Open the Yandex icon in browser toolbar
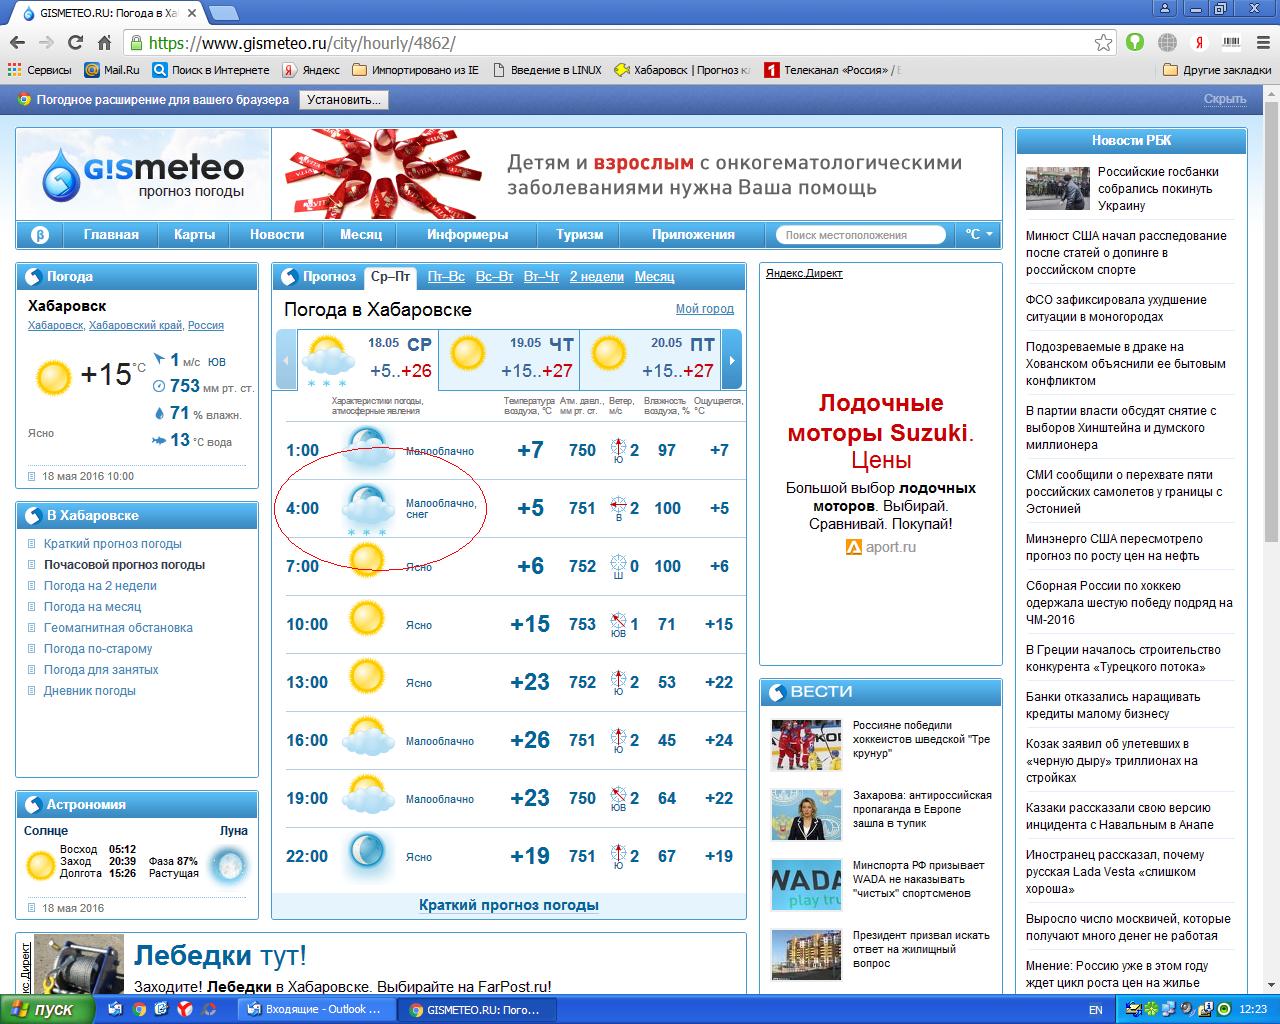The height and width of the screenshot is (1024, 1280). click(x=1199, y=43)
